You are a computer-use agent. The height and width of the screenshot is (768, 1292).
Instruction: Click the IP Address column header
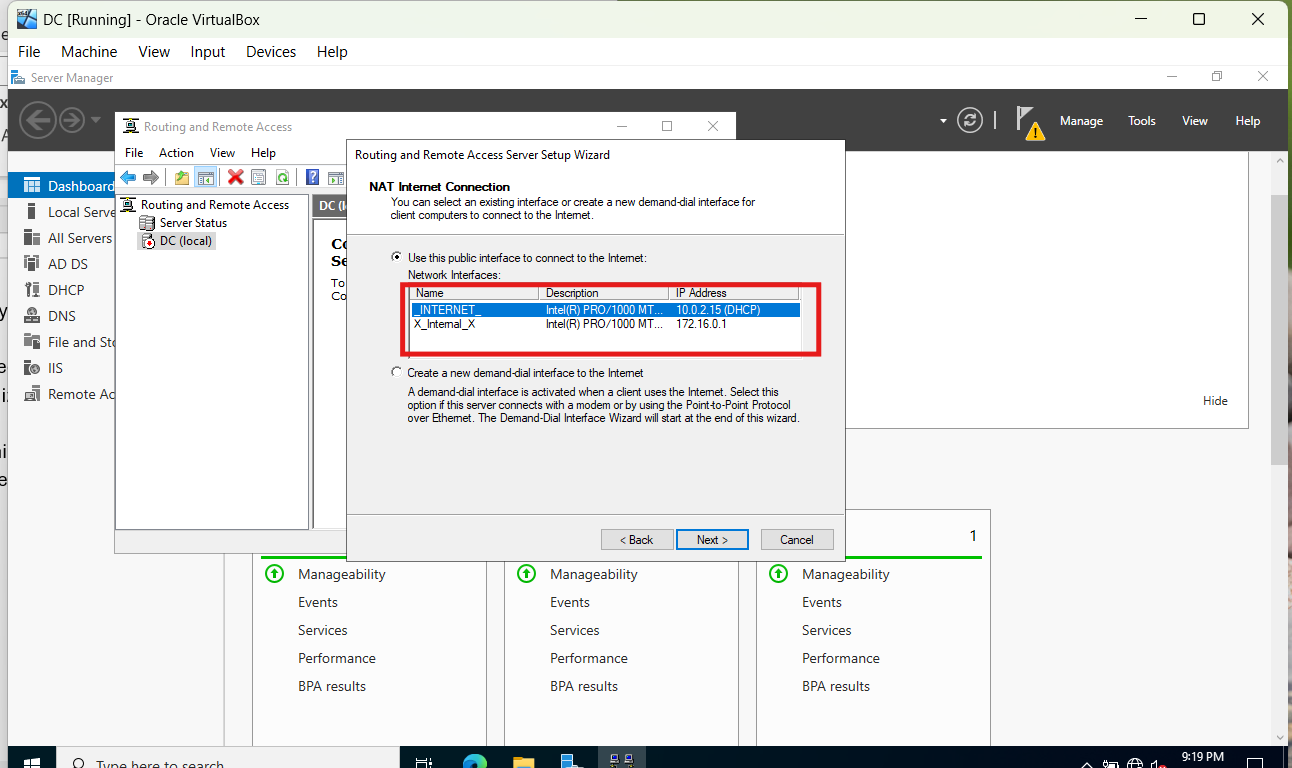tap(735, 293)
